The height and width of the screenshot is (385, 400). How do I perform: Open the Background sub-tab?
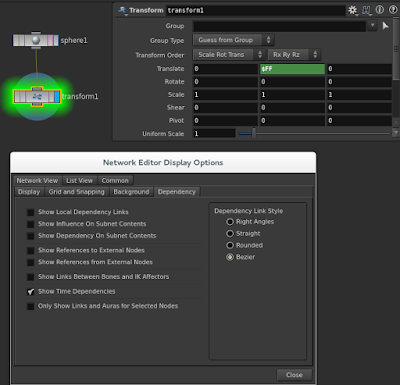pos(131,192)
